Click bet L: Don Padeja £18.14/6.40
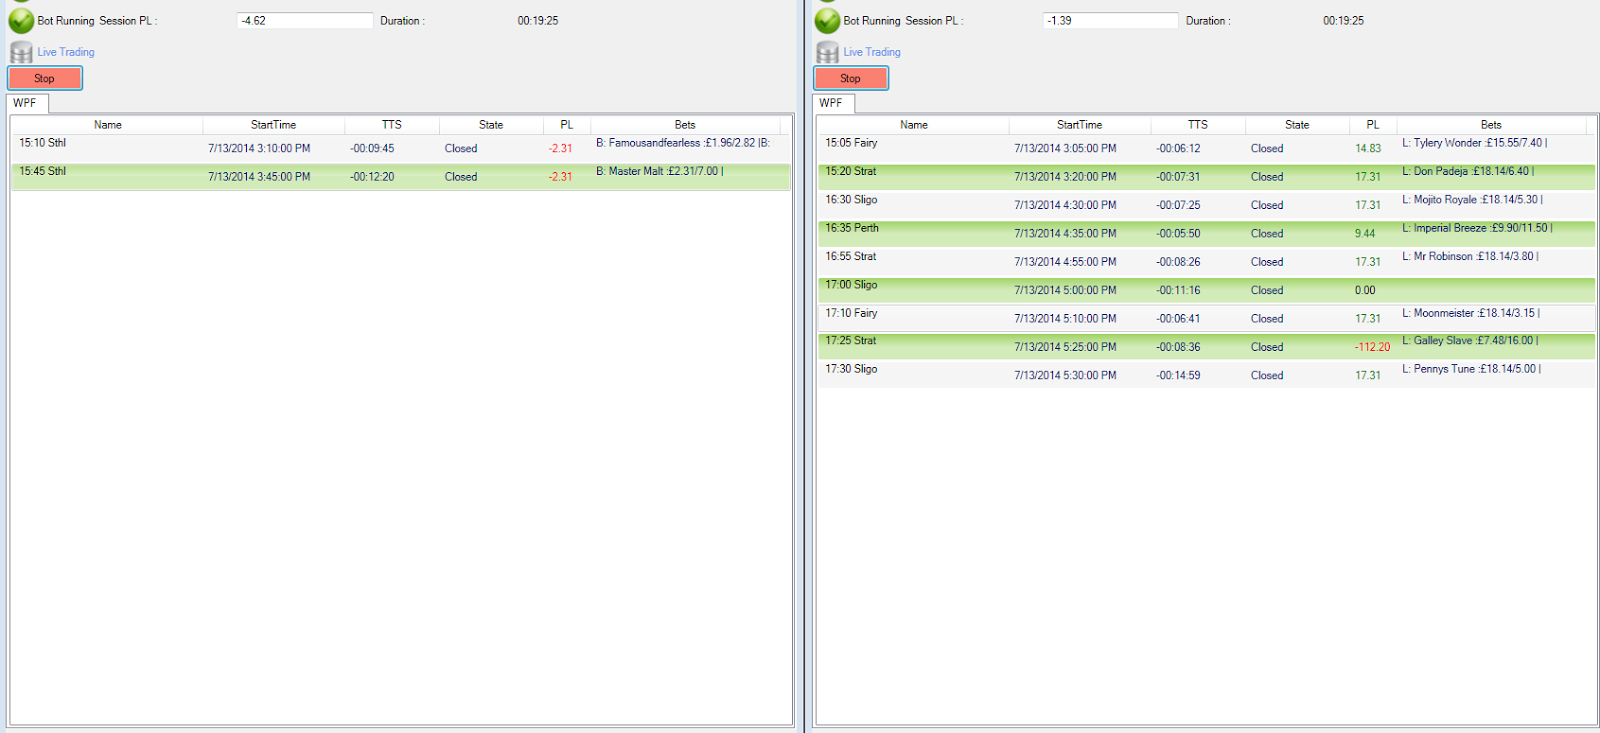 (x=1467, y=171)
